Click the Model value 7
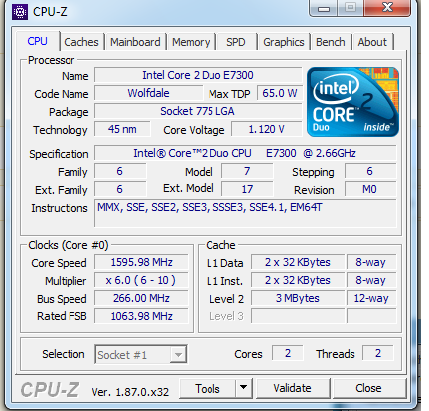Screen dimensions: 429x411 [x=247, y=171]
